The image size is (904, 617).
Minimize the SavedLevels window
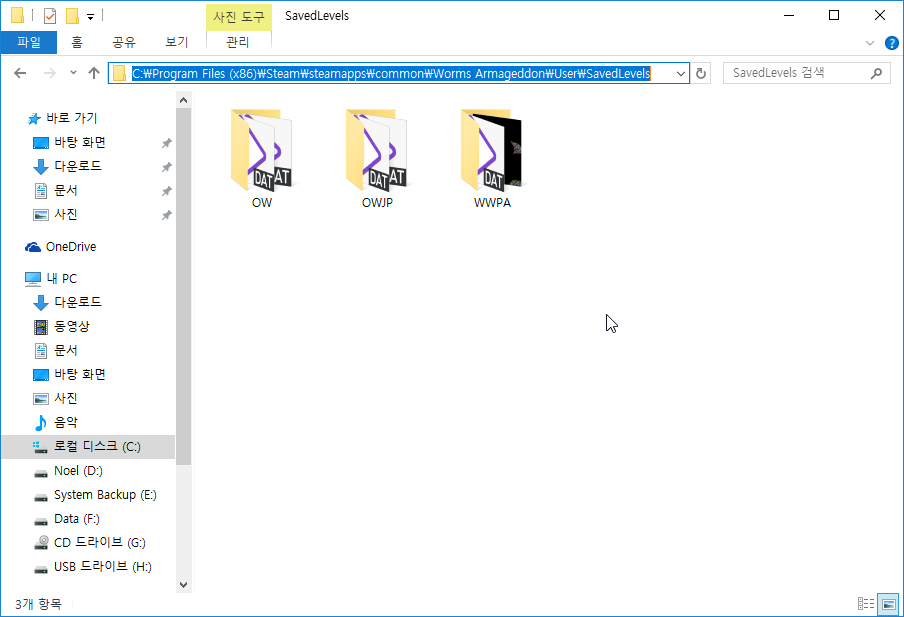coord(789,16)
